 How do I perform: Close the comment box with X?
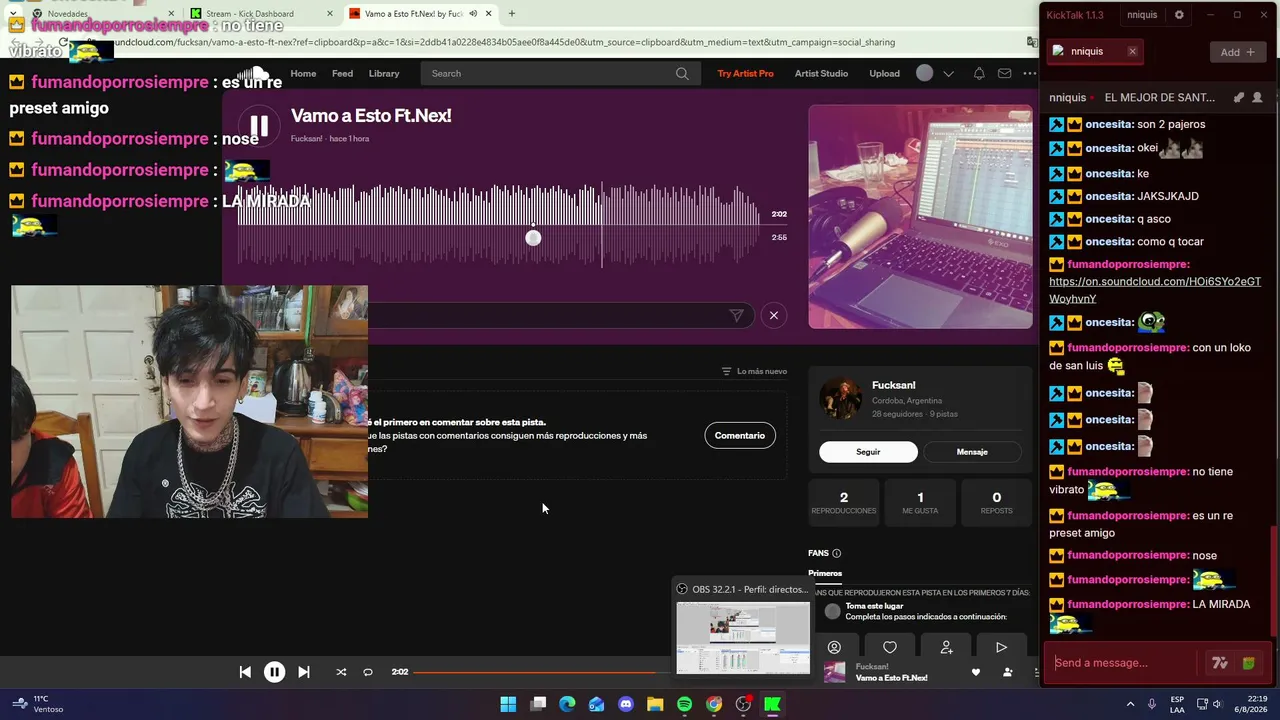point(773,315)
